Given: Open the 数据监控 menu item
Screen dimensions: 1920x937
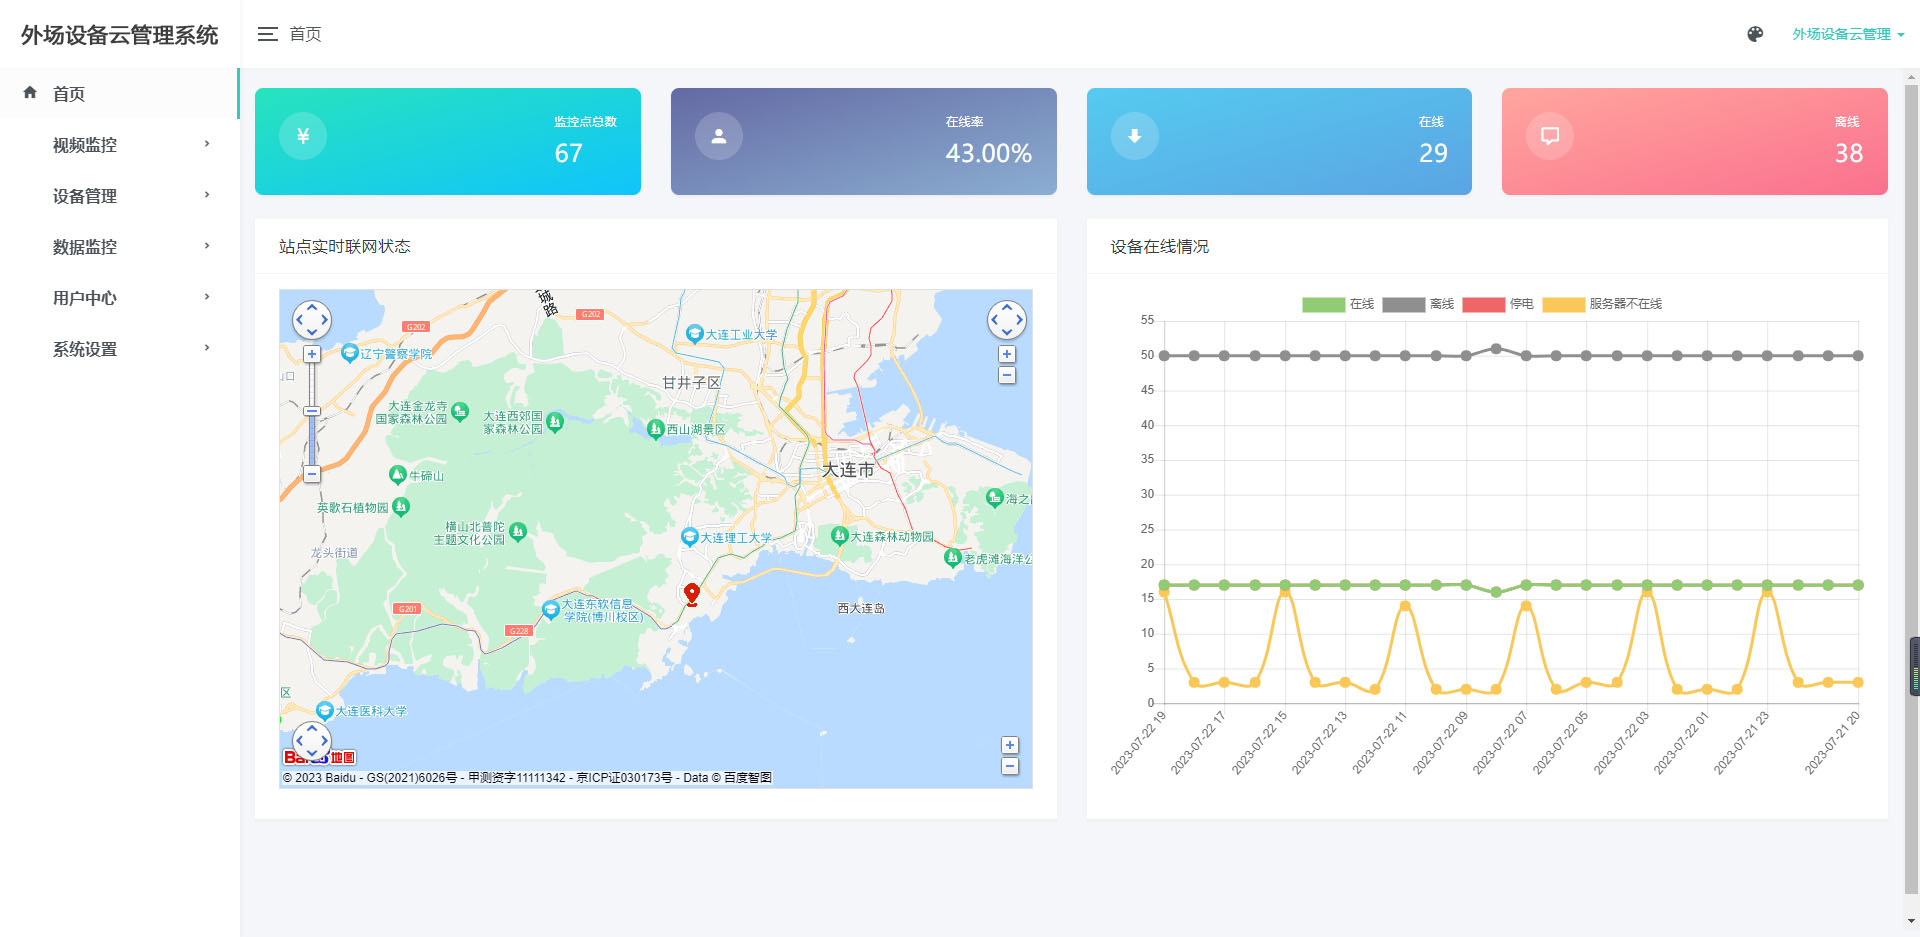Looking at the screenshot, I should click(119, 247).
